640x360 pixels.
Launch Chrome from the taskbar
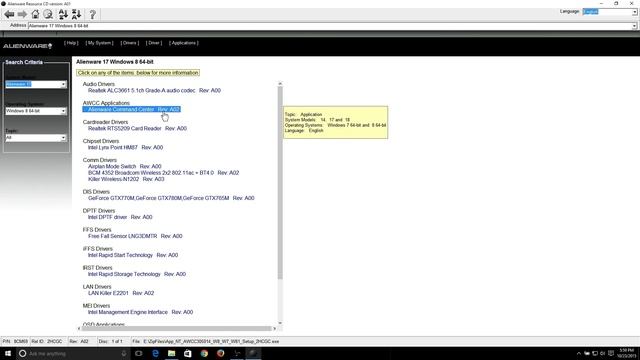pos(204,353)
